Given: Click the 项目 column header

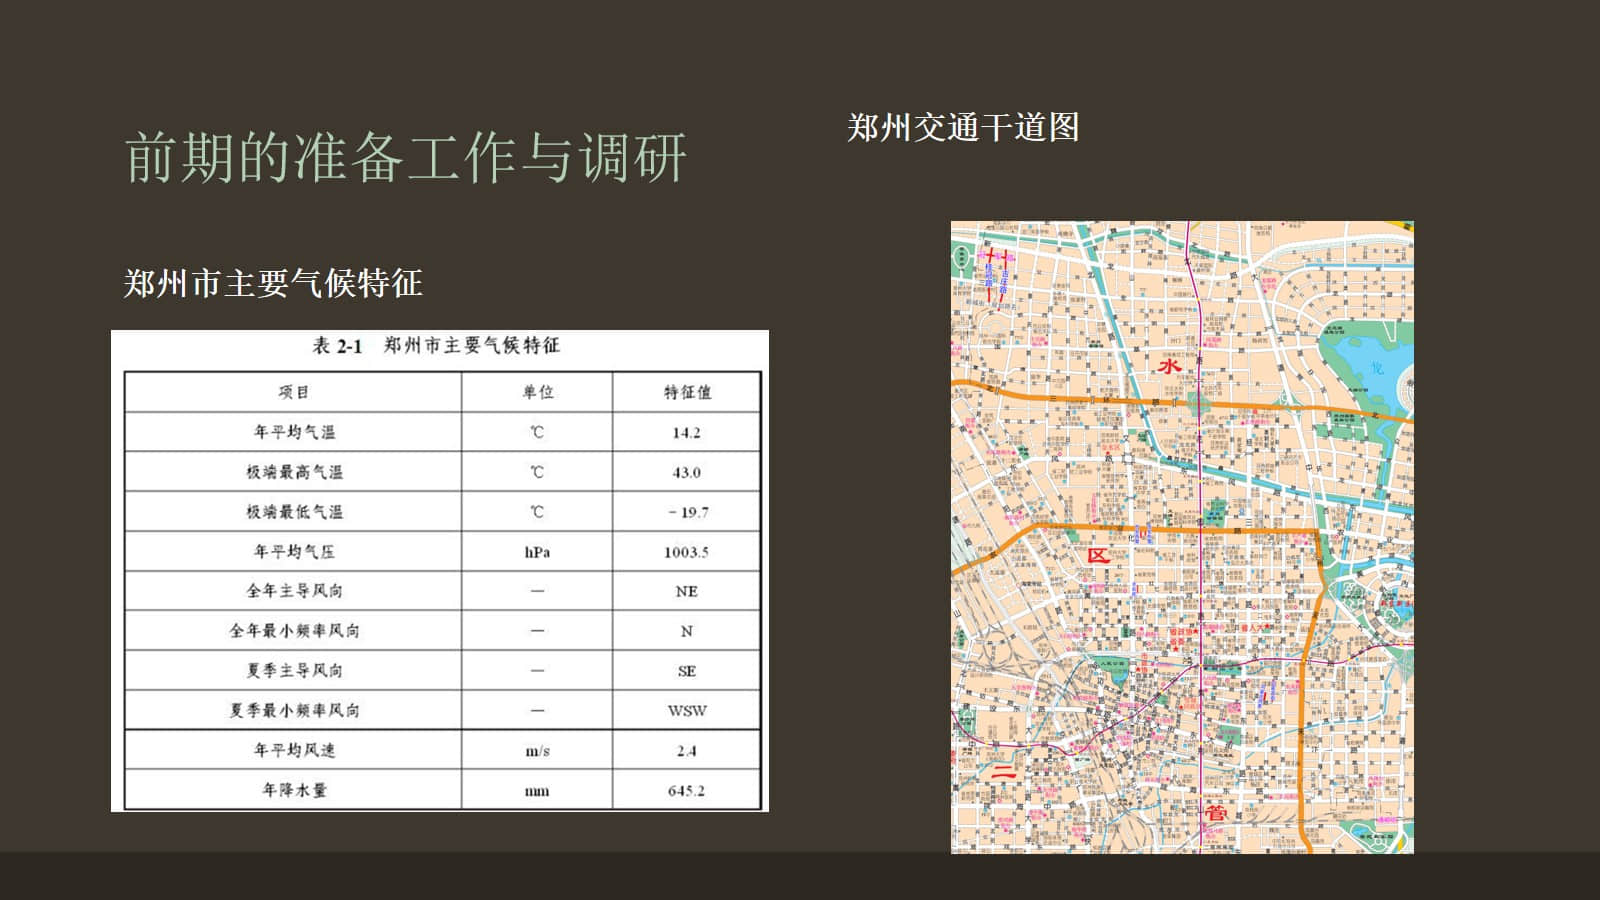Looking at the screenshot, I should point(293,392).
